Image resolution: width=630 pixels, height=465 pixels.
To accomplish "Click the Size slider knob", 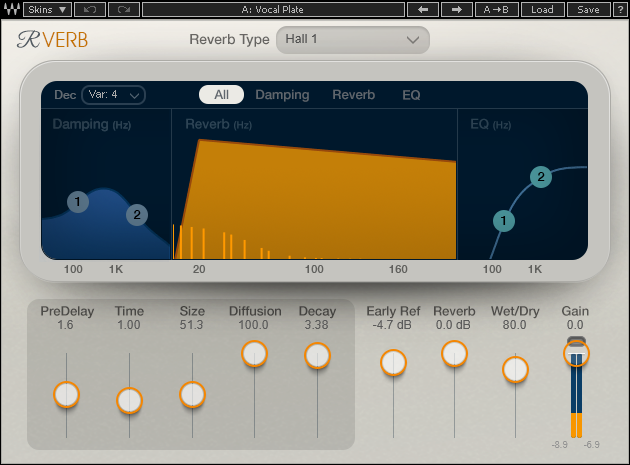I will tap(192, 395).
